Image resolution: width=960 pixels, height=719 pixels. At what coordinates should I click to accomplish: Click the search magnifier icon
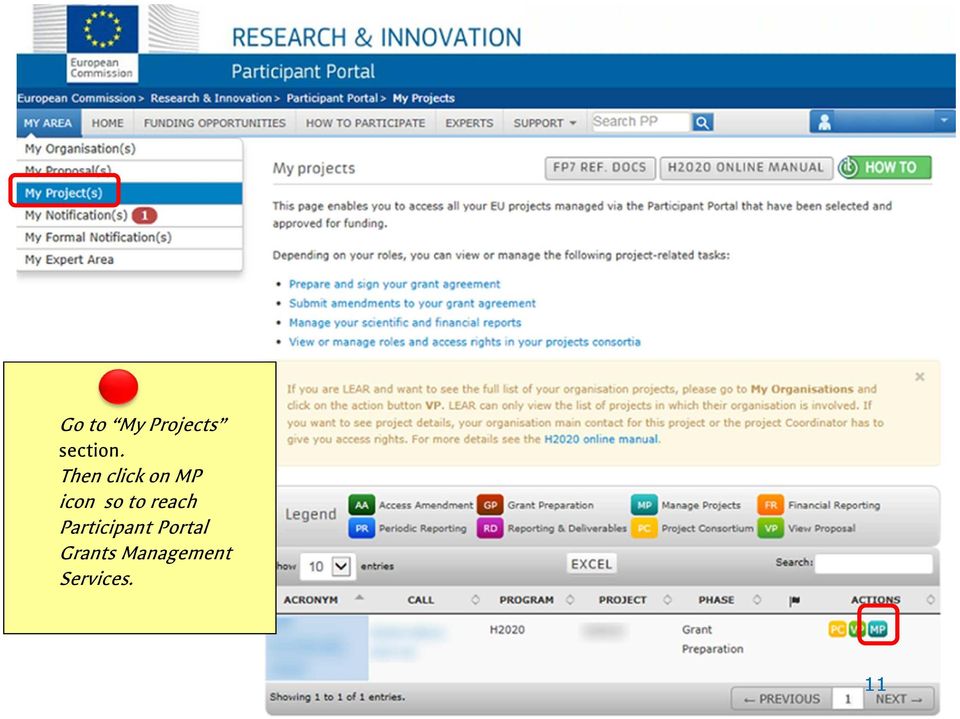tap(702, 122)
